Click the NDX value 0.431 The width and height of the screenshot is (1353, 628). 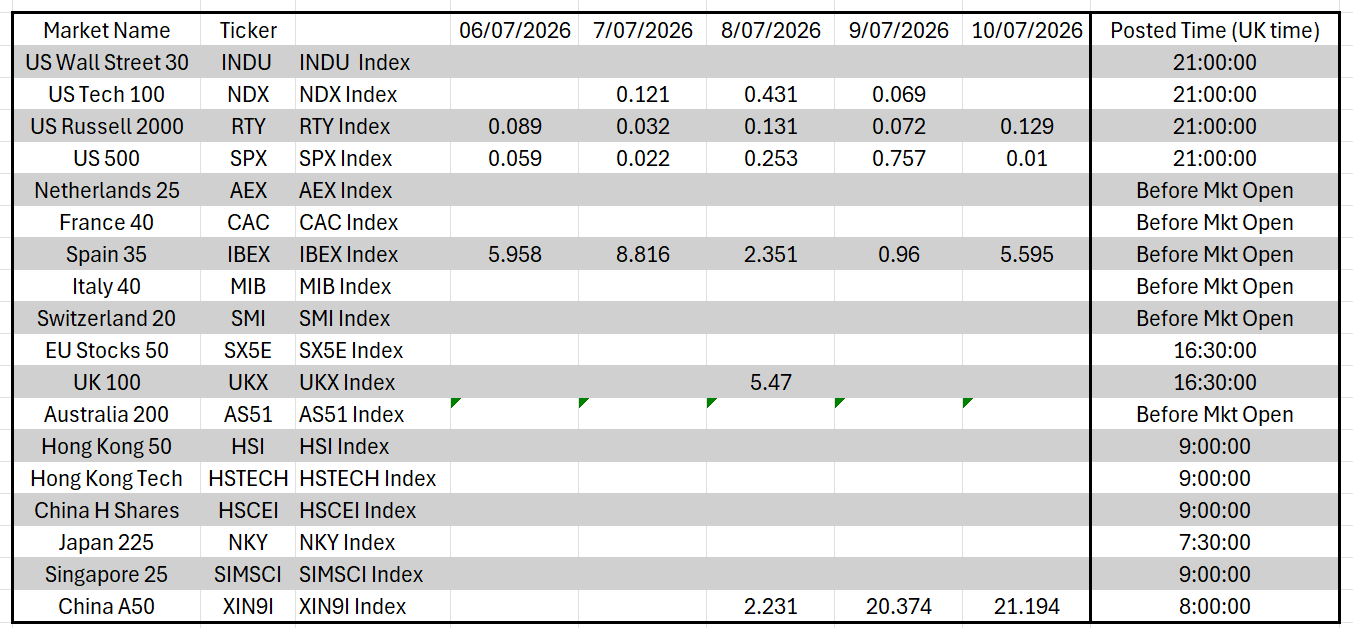point(771,94)
